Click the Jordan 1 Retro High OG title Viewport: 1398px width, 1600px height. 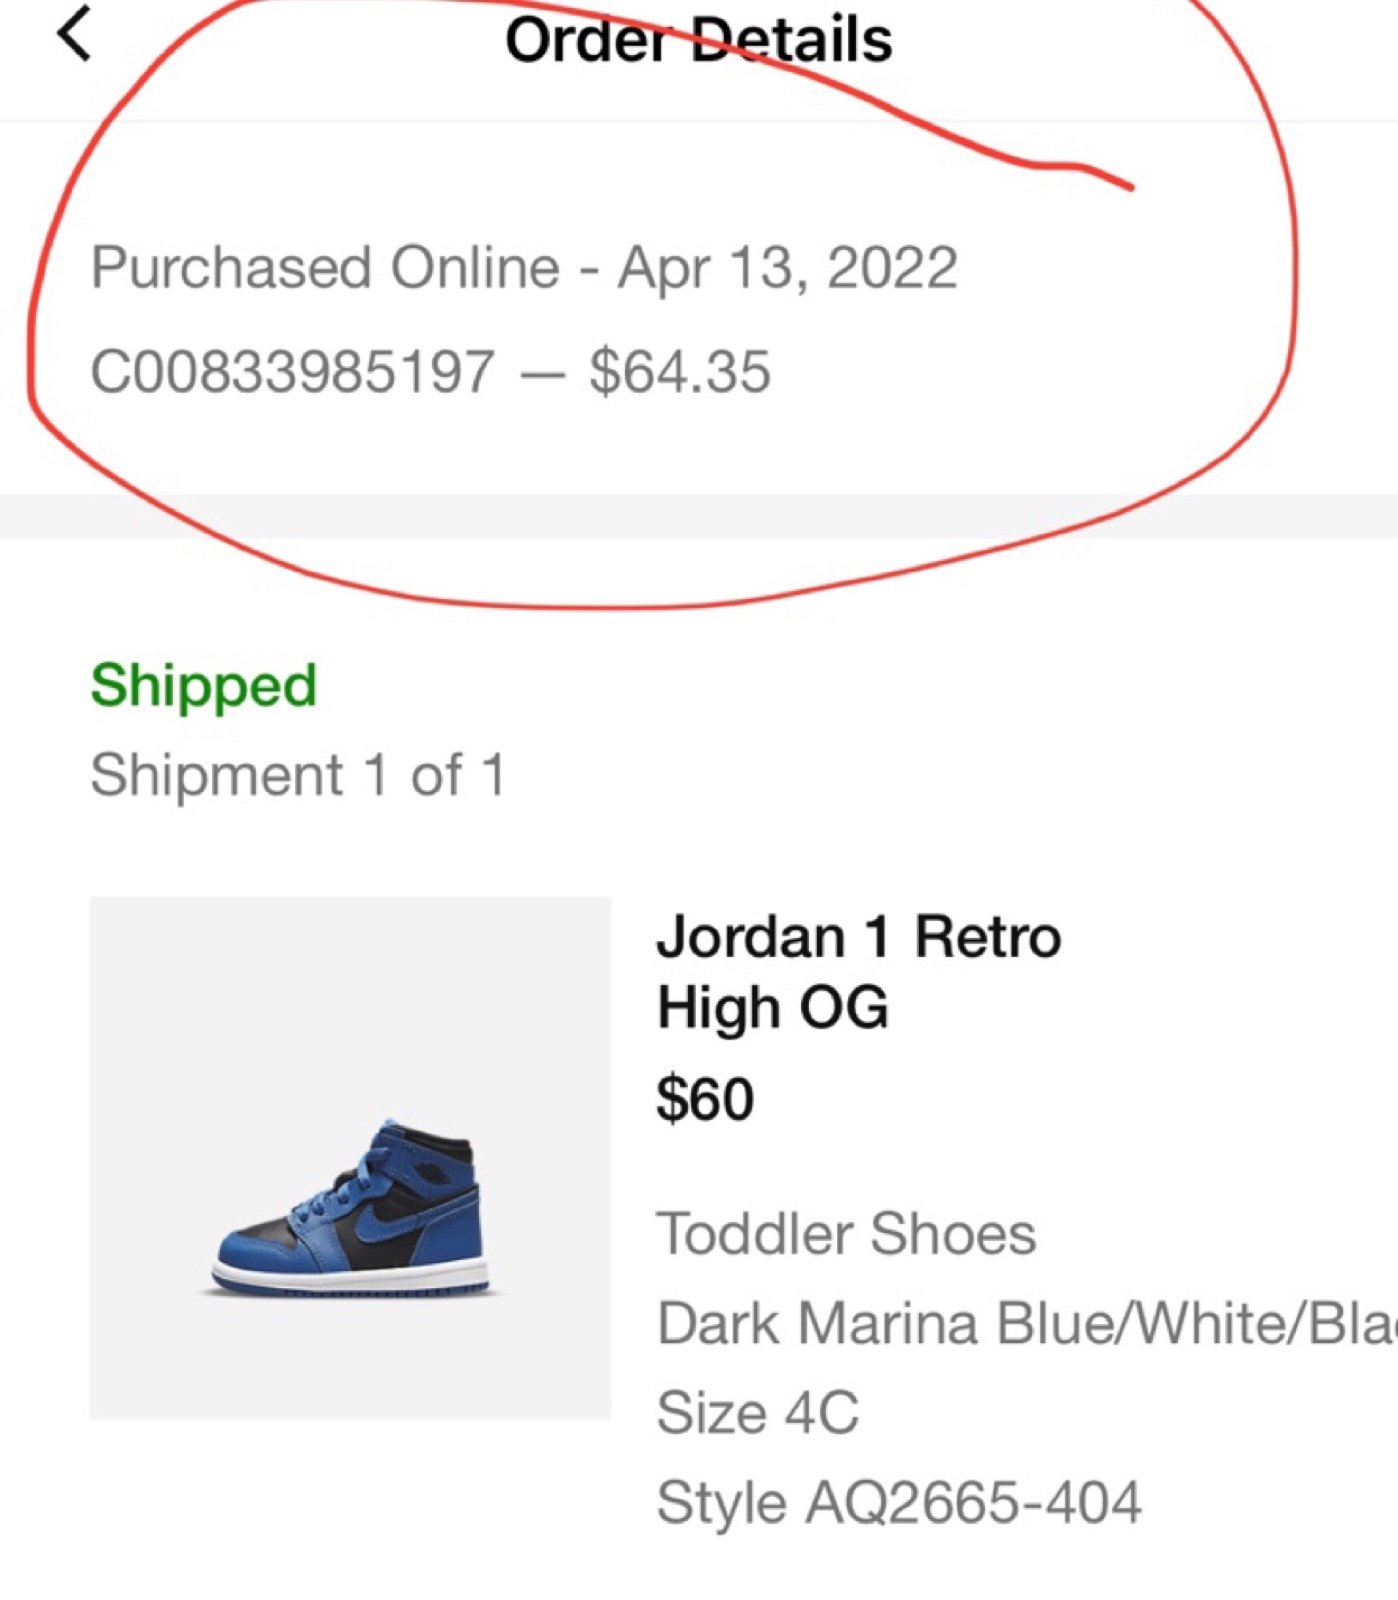point(858,971)
